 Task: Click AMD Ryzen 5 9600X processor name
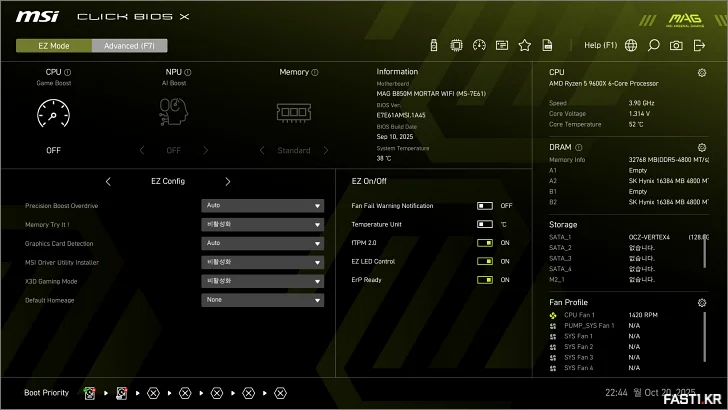[x=604, y=84]
